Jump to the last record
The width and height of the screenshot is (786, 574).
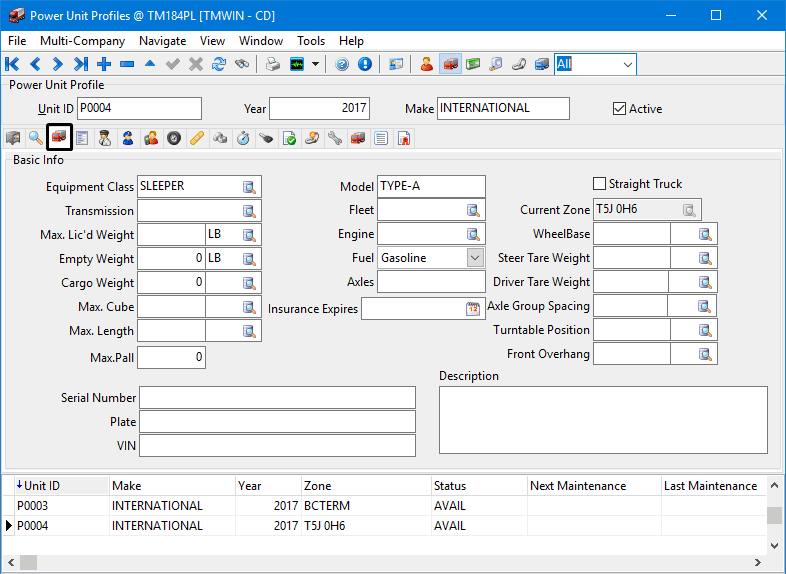81,64
